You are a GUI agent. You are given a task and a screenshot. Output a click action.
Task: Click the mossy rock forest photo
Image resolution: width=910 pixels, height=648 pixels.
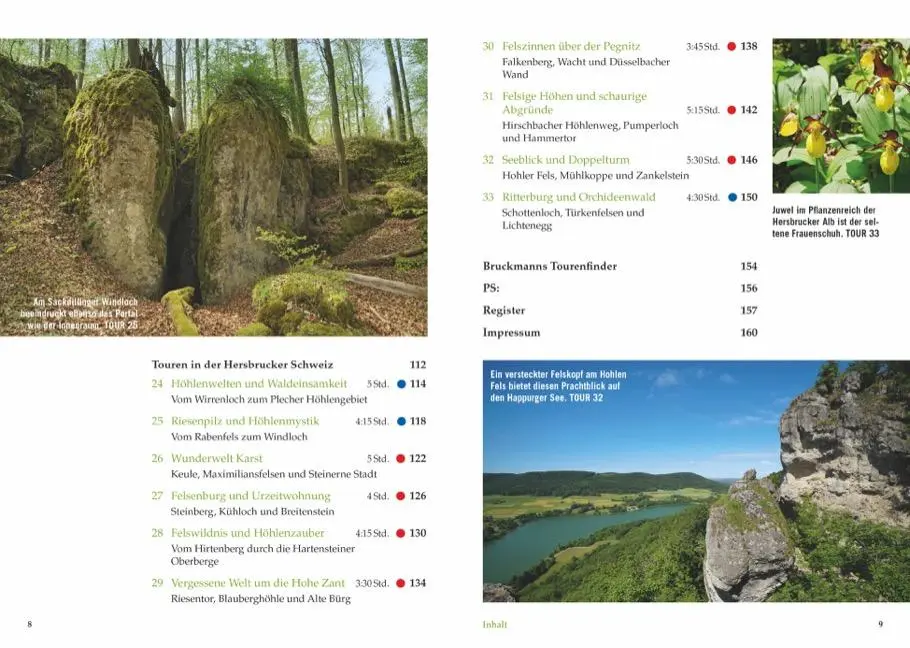pyautogui.click(x=214, y=187)
